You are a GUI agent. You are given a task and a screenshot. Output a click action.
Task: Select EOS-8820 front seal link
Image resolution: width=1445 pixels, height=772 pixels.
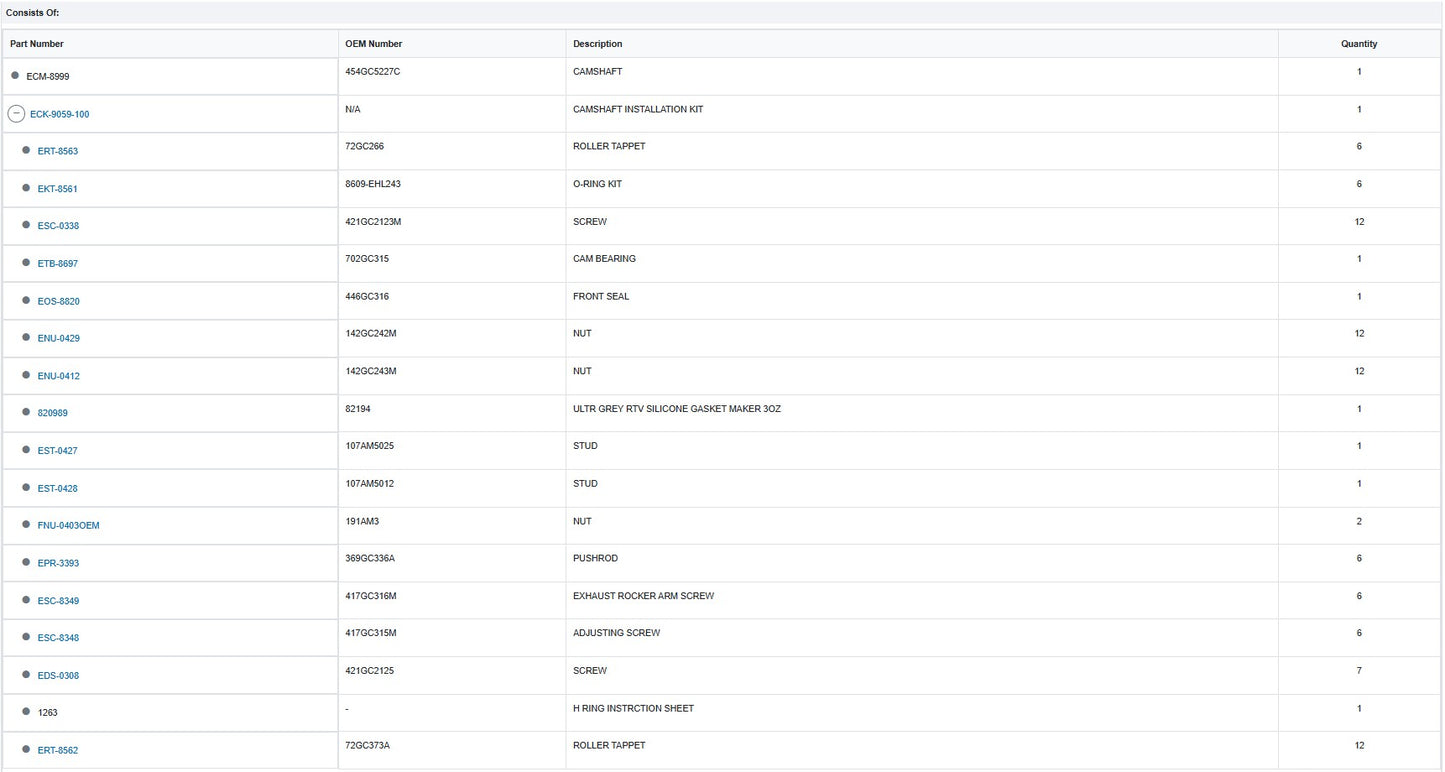tap(59, 301)
